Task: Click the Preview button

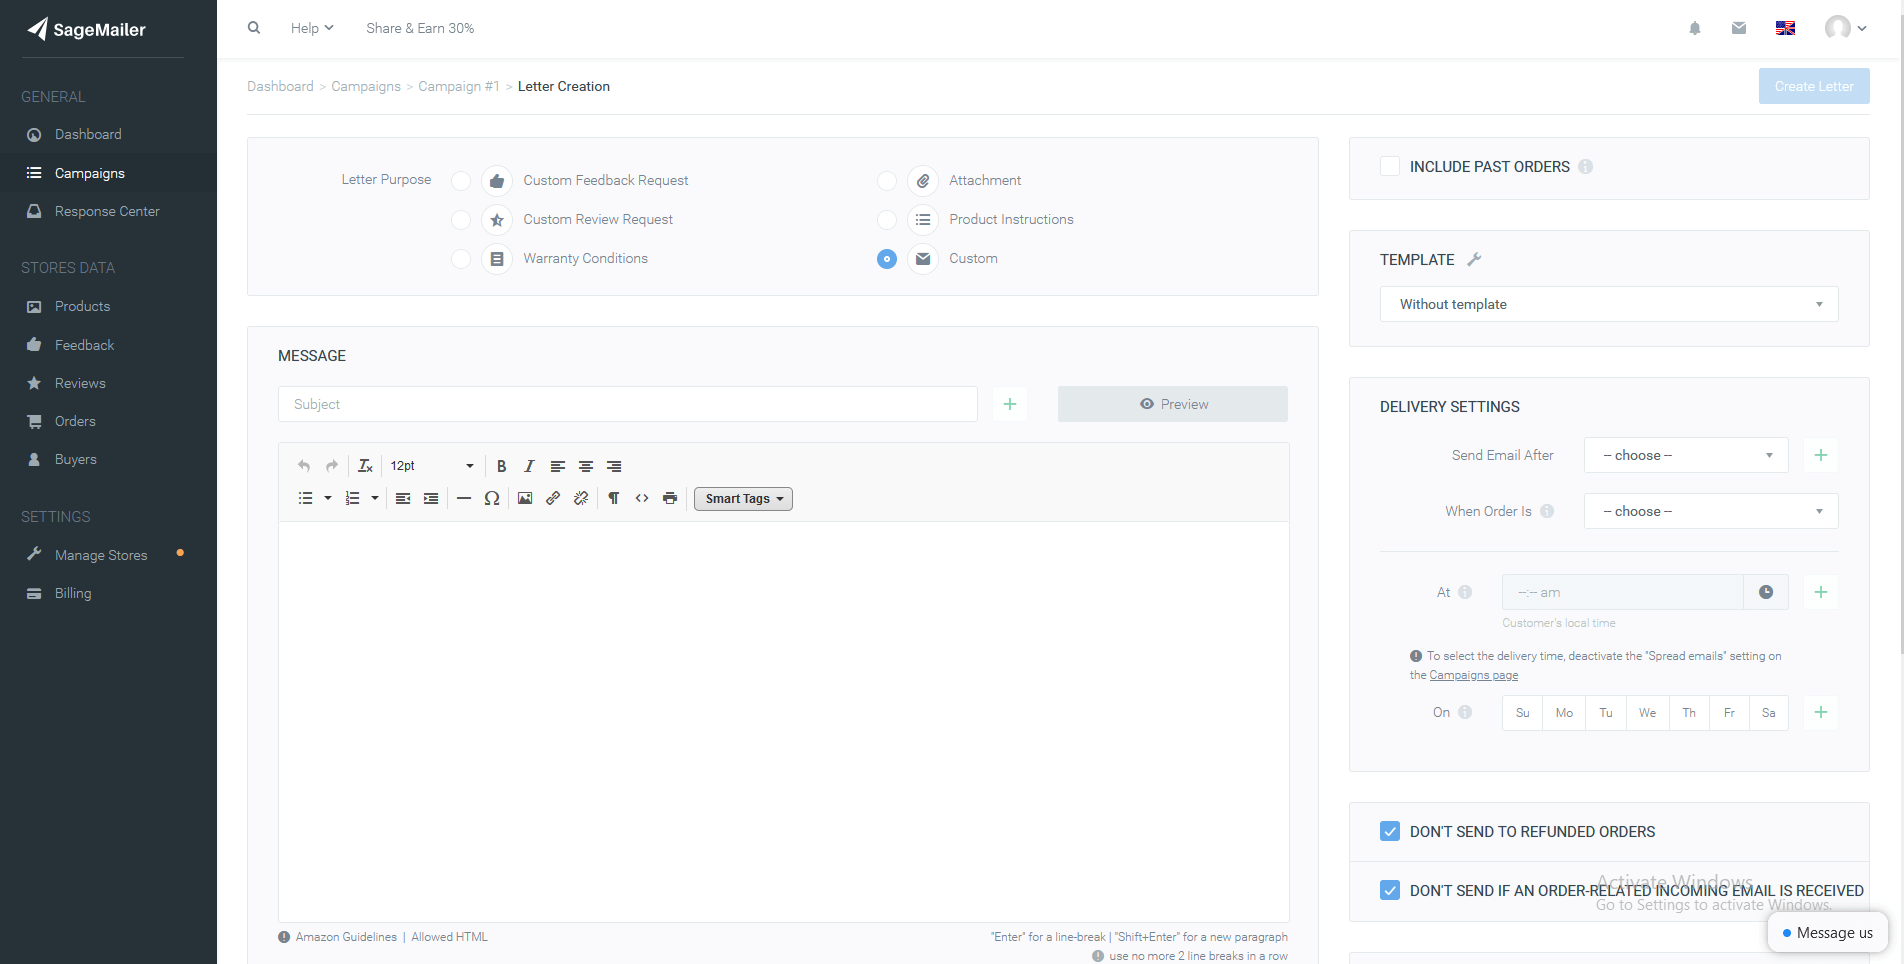Action: tap(1173, 404)
